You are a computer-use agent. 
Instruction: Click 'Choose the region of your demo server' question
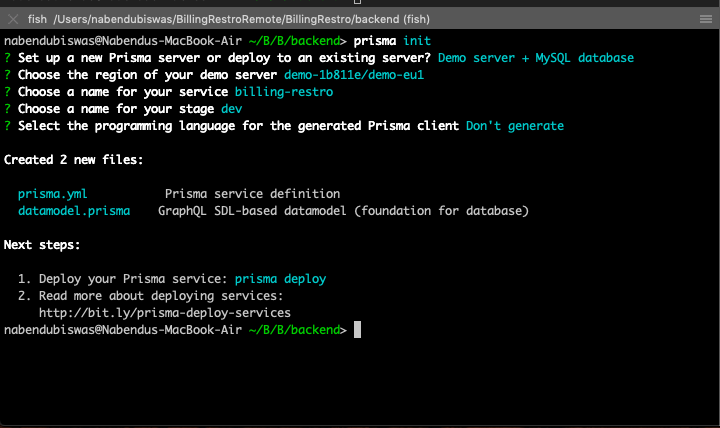[x=147, y=75]
